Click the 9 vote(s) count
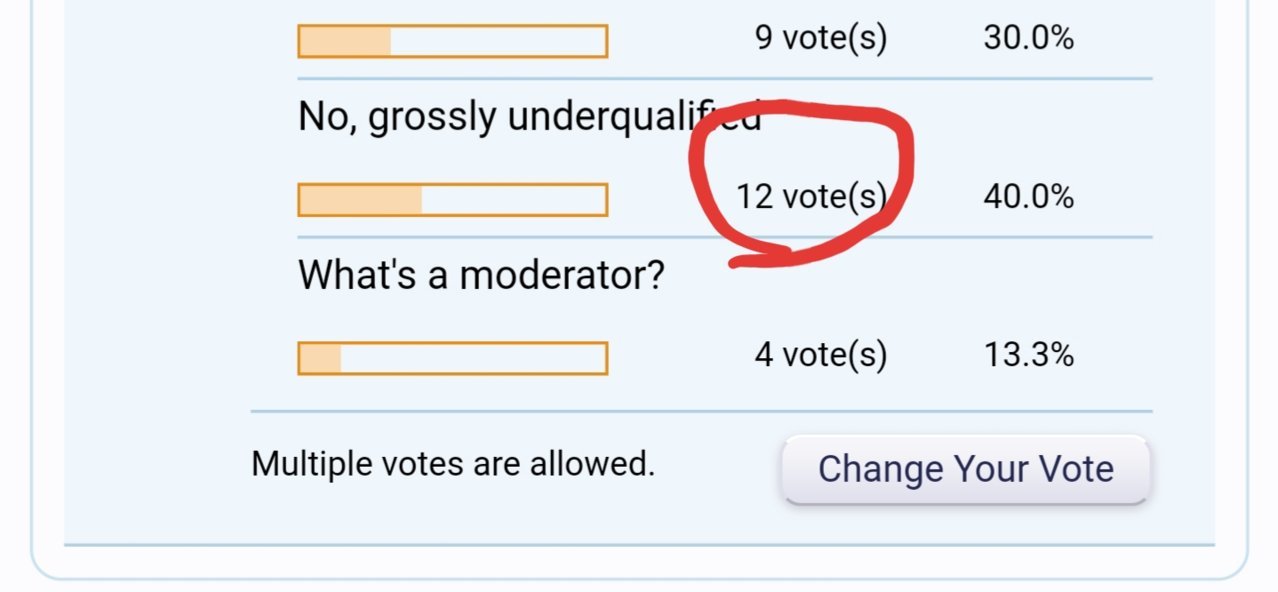The width and height of the screenshot is (1278, 592). tap(821, 39)
